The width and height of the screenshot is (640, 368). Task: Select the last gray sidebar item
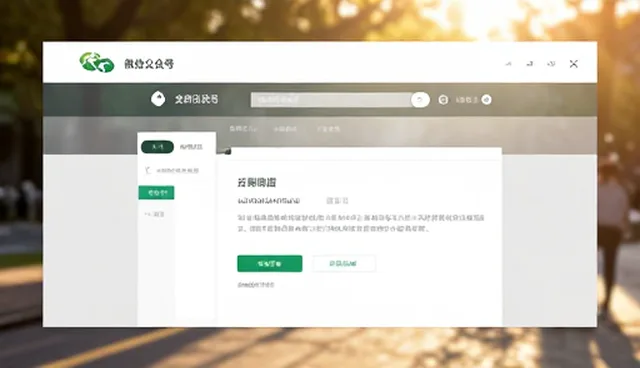(x=154, y=214)
